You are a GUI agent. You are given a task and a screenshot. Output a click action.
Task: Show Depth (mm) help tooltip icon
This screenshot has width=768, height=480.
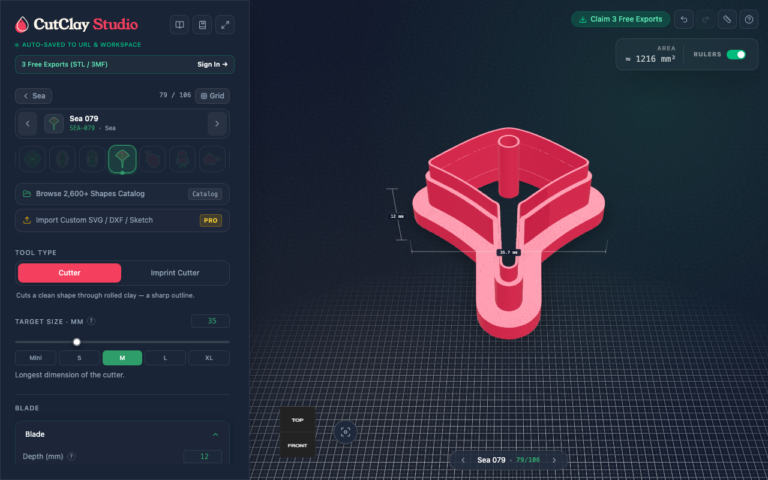coord(72,456)
